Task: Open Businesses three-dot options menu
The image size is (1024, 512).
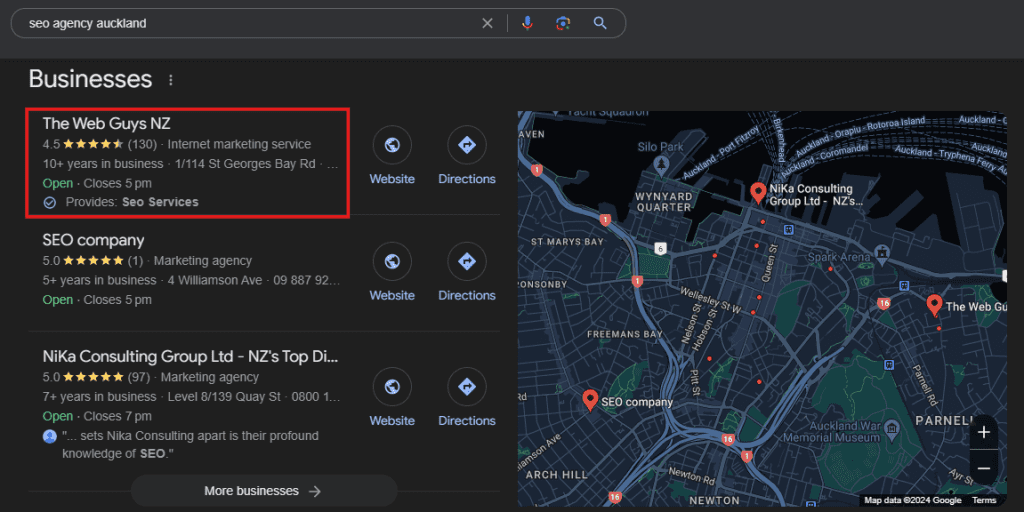Action: [171, 80]
